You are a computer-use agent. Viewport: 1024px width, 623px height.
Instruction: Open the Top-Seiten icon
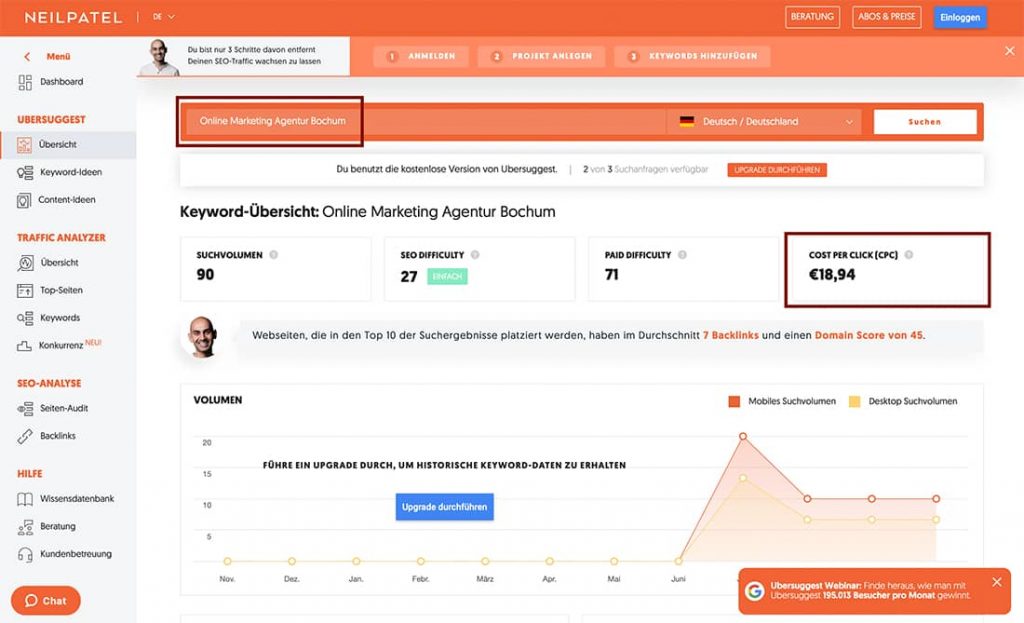click(25, 291)
